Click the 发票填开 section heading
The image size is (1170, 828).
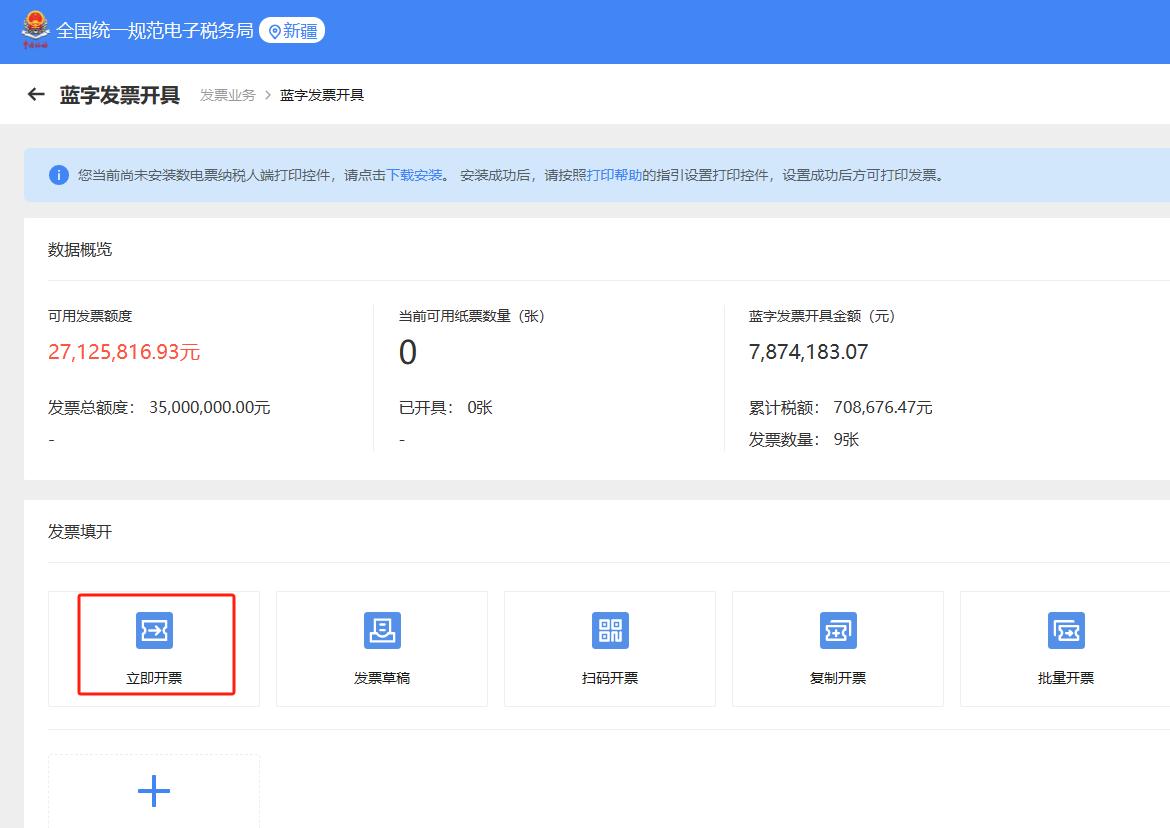tap(80, 532)
